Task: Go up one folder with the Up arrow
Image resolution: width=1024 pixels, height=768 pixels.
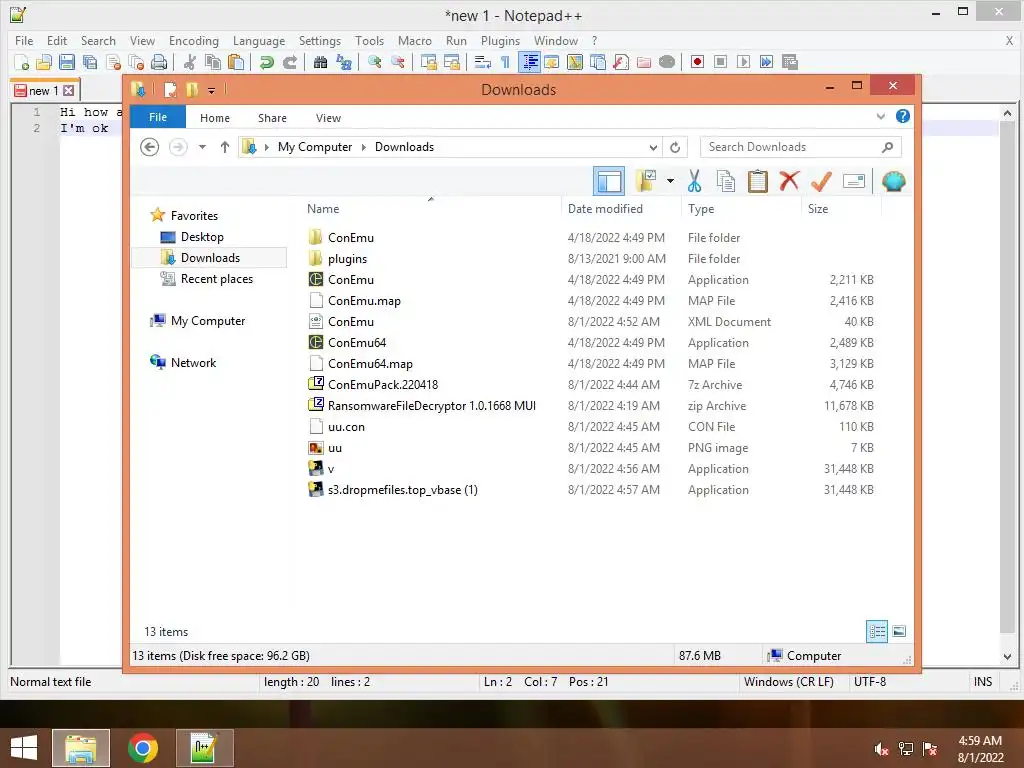Action: (225, 147)
